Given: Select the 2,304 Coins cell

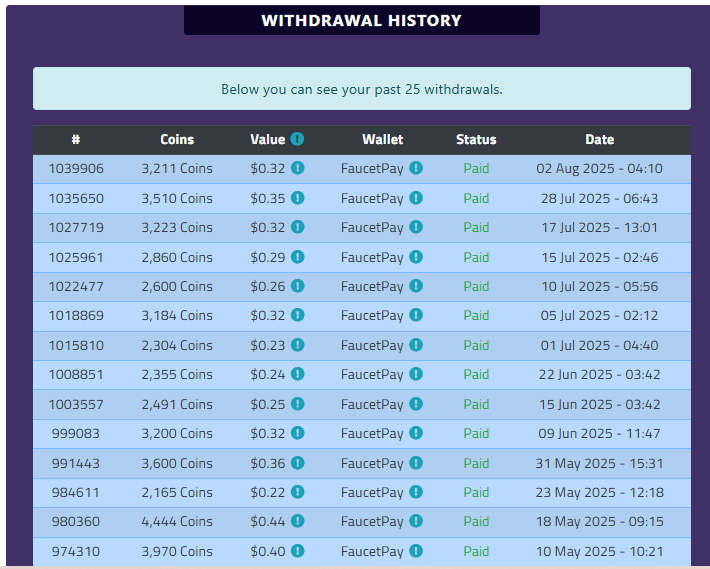Looking at the screenshot, I should (177, 346).
